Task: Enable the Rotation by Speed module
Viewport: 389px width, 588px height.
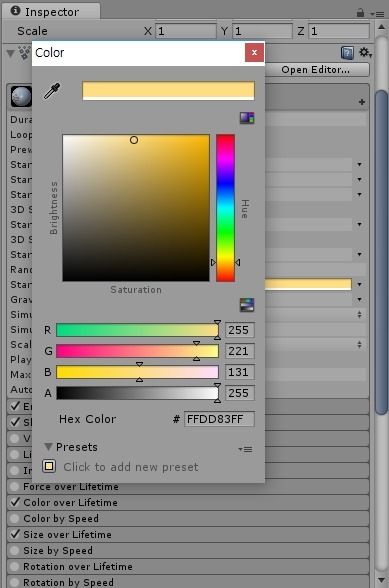Action: tap(15, 582)
